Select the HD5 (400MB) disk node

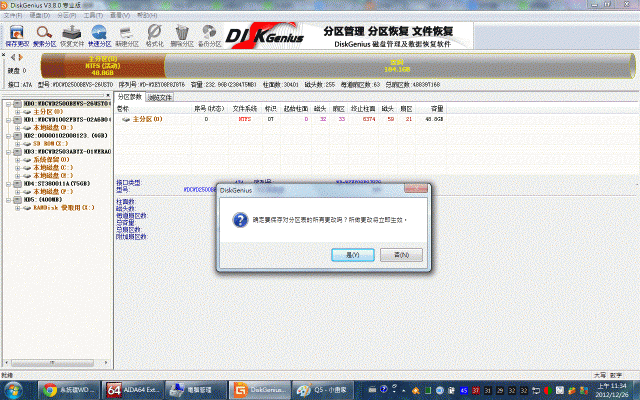[x=43, y=200]
